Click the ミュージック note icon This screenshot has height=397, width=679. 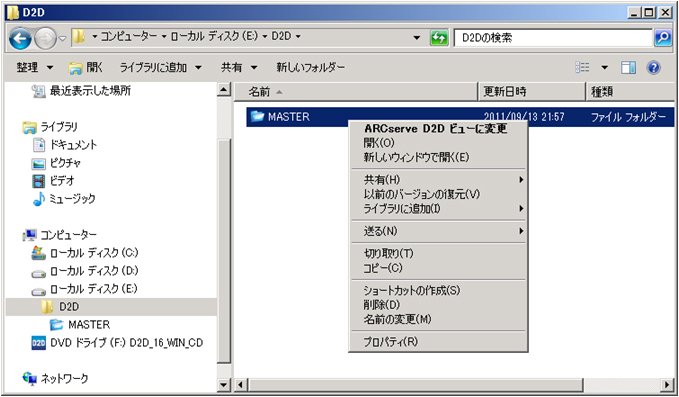coord(39,199)
